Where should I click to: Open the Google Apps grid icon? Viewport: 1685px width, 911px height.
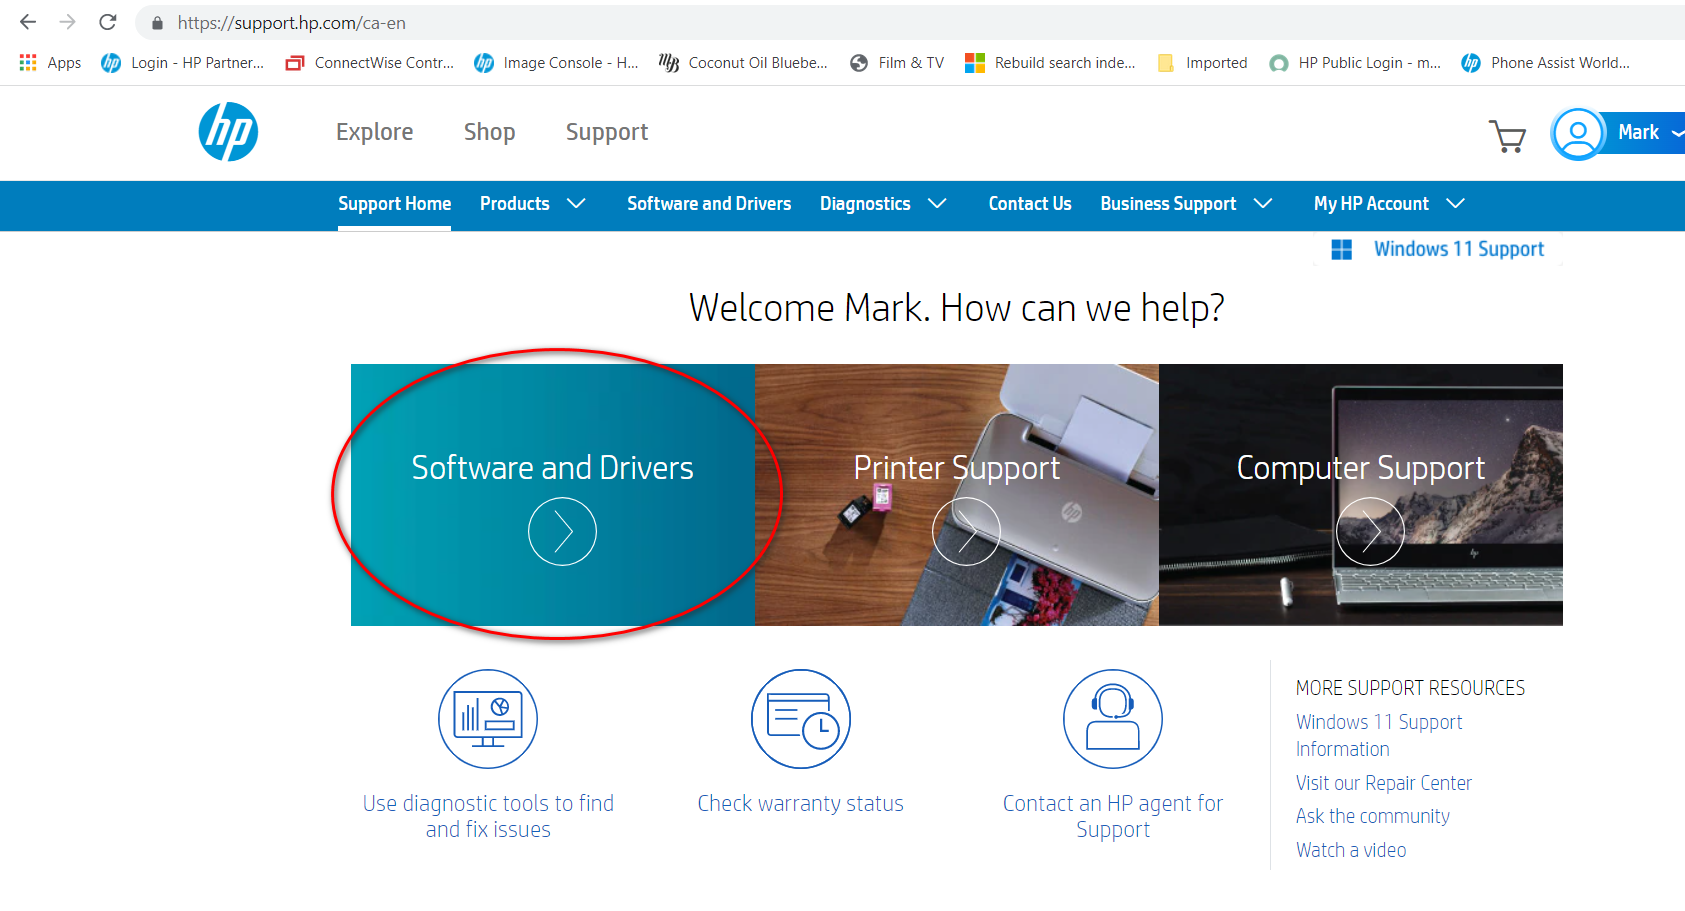click(27, 62)
